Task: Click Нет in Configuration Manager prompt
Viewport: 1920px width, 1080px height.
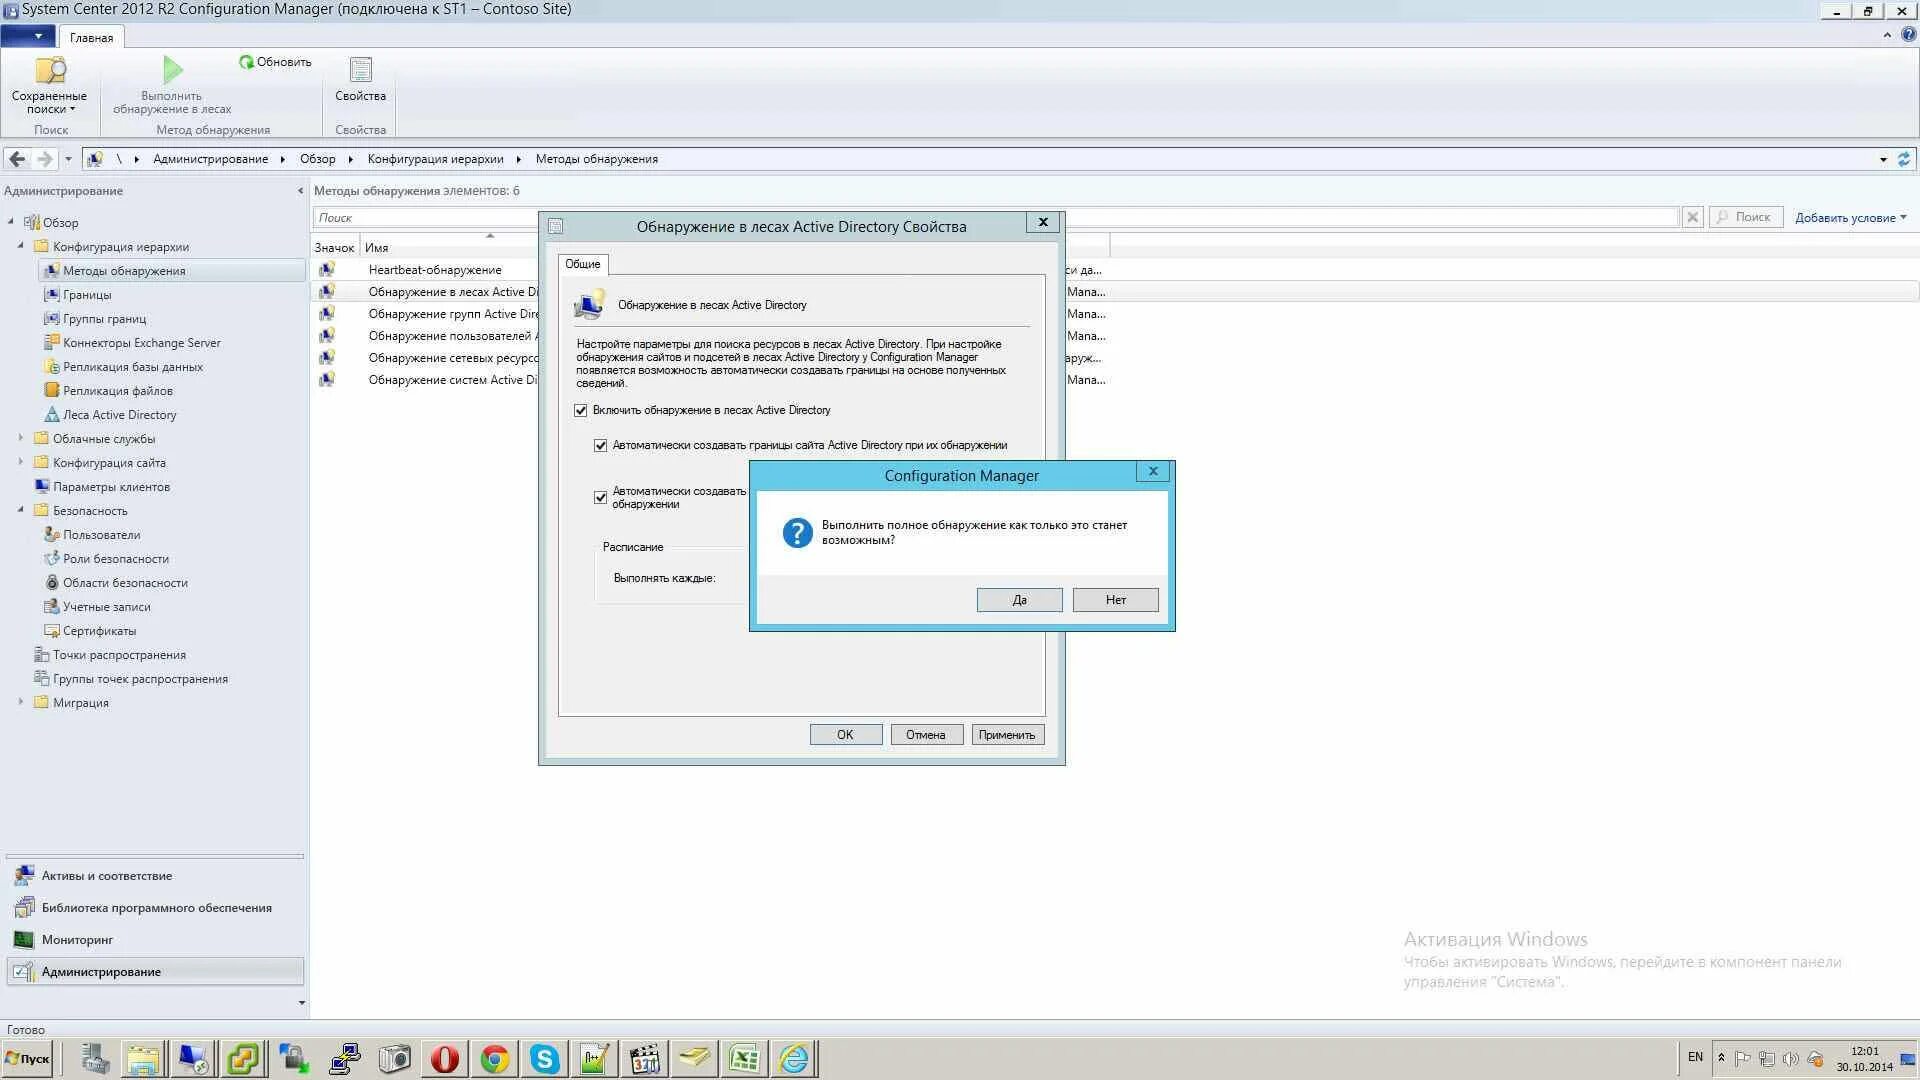Action: click(x=1115, y=600)
